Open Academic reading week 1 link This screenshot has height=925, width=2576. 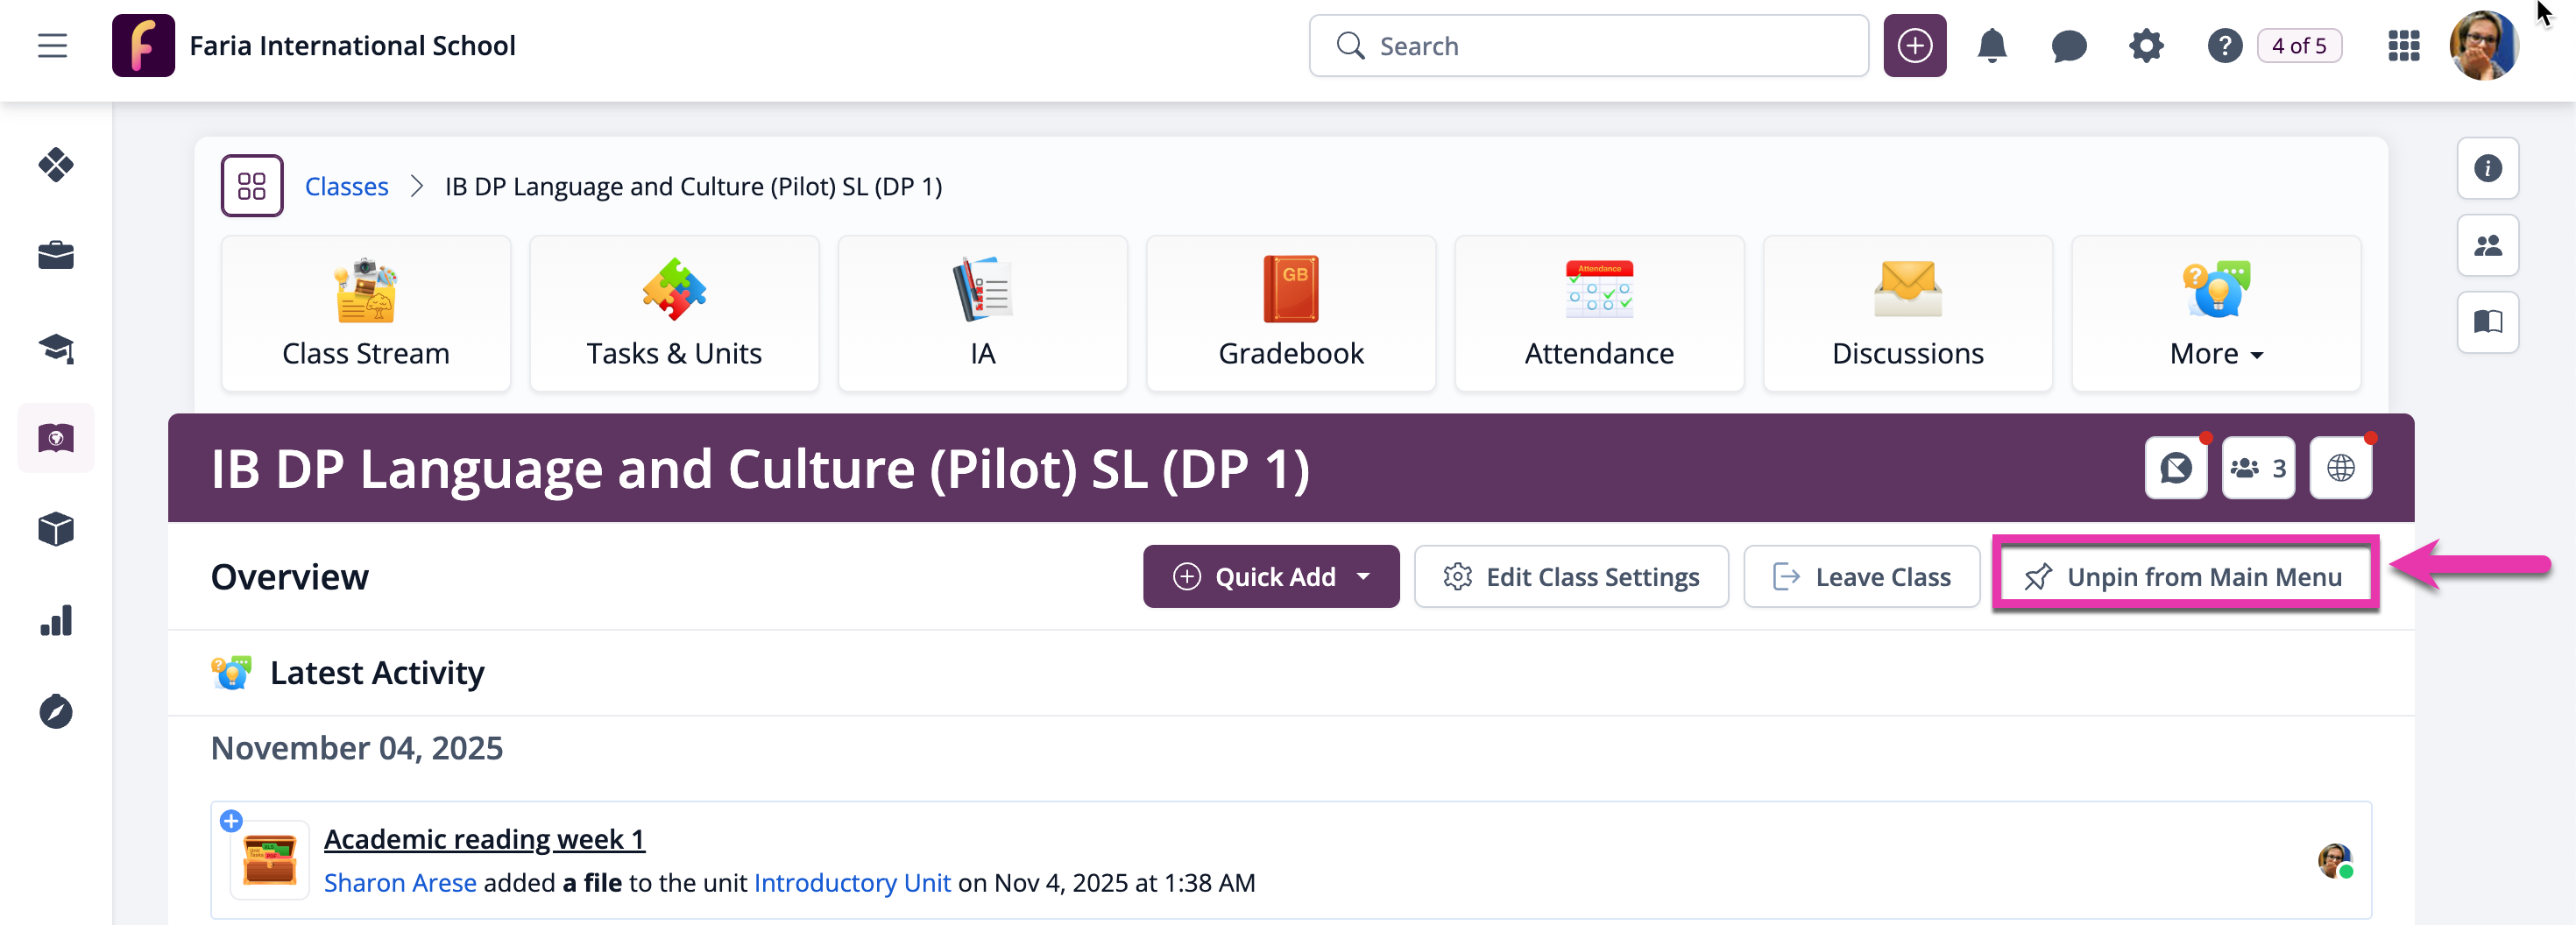coord(484,838)
